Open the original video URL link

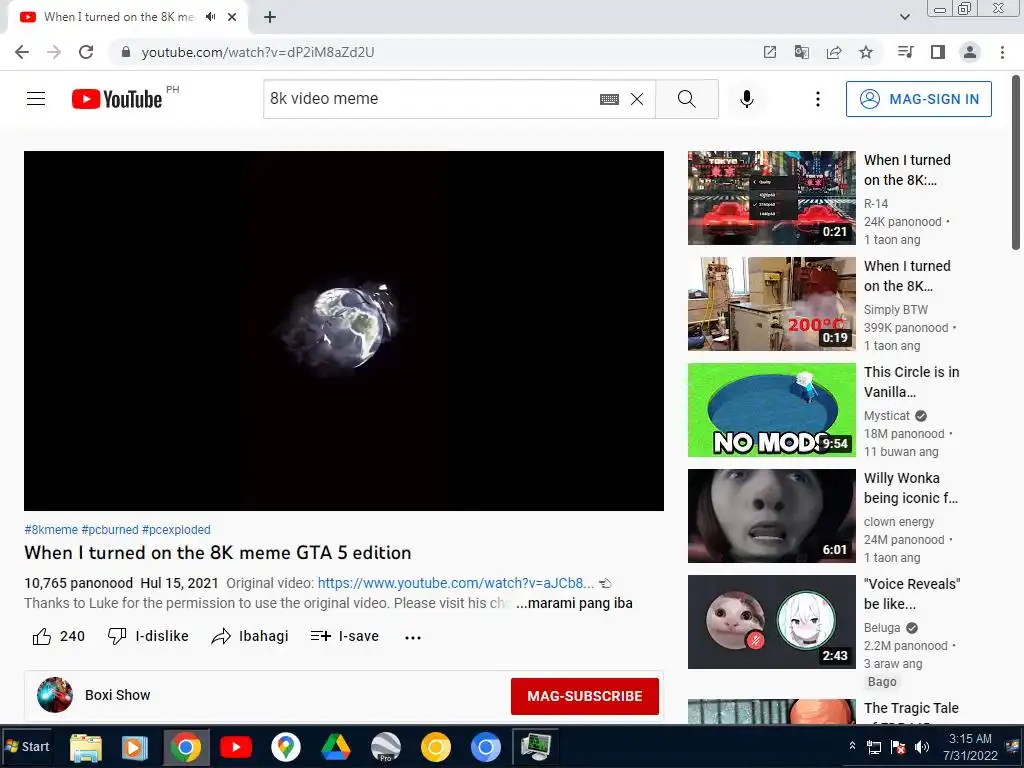455,583
